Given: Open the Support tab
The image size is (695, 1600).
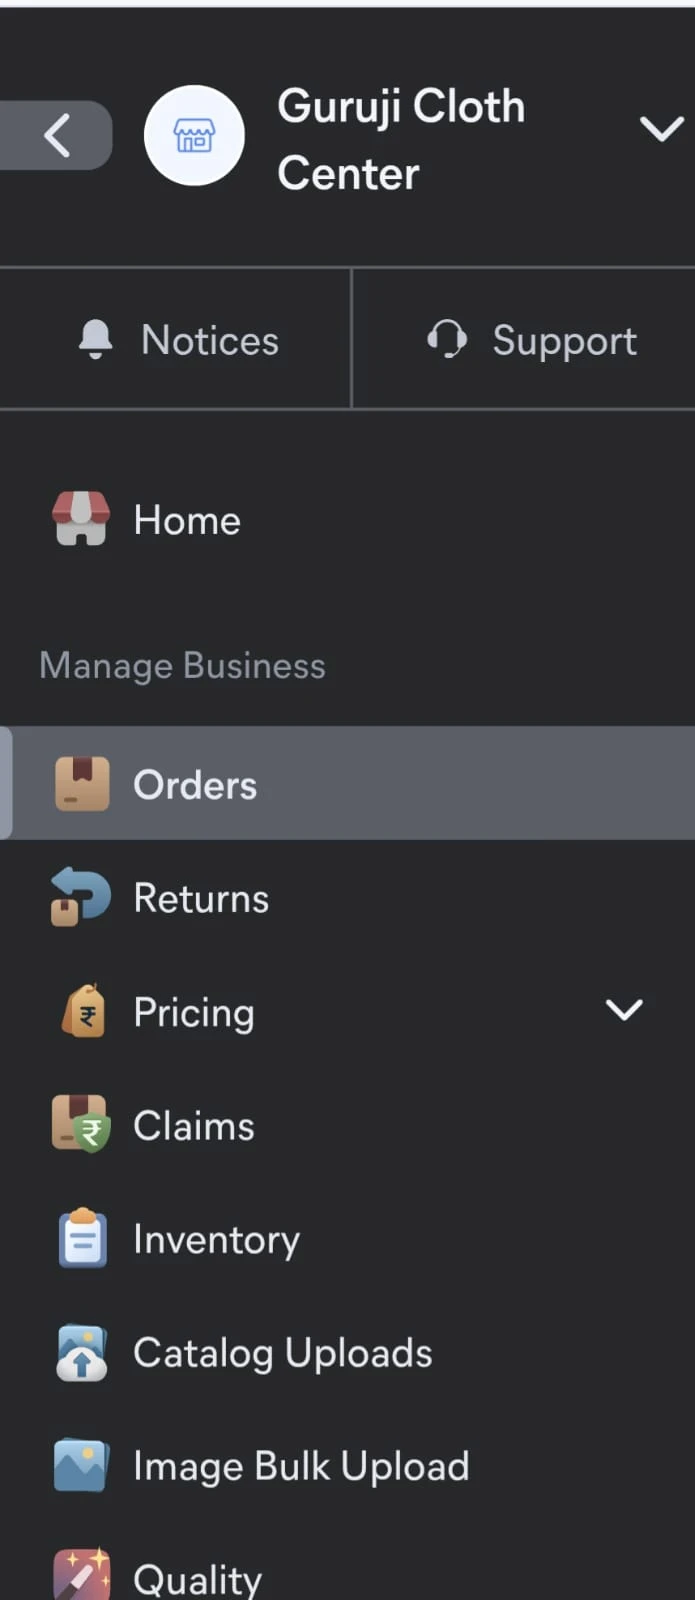Looking at the screenshot, I should pos(564,341).
